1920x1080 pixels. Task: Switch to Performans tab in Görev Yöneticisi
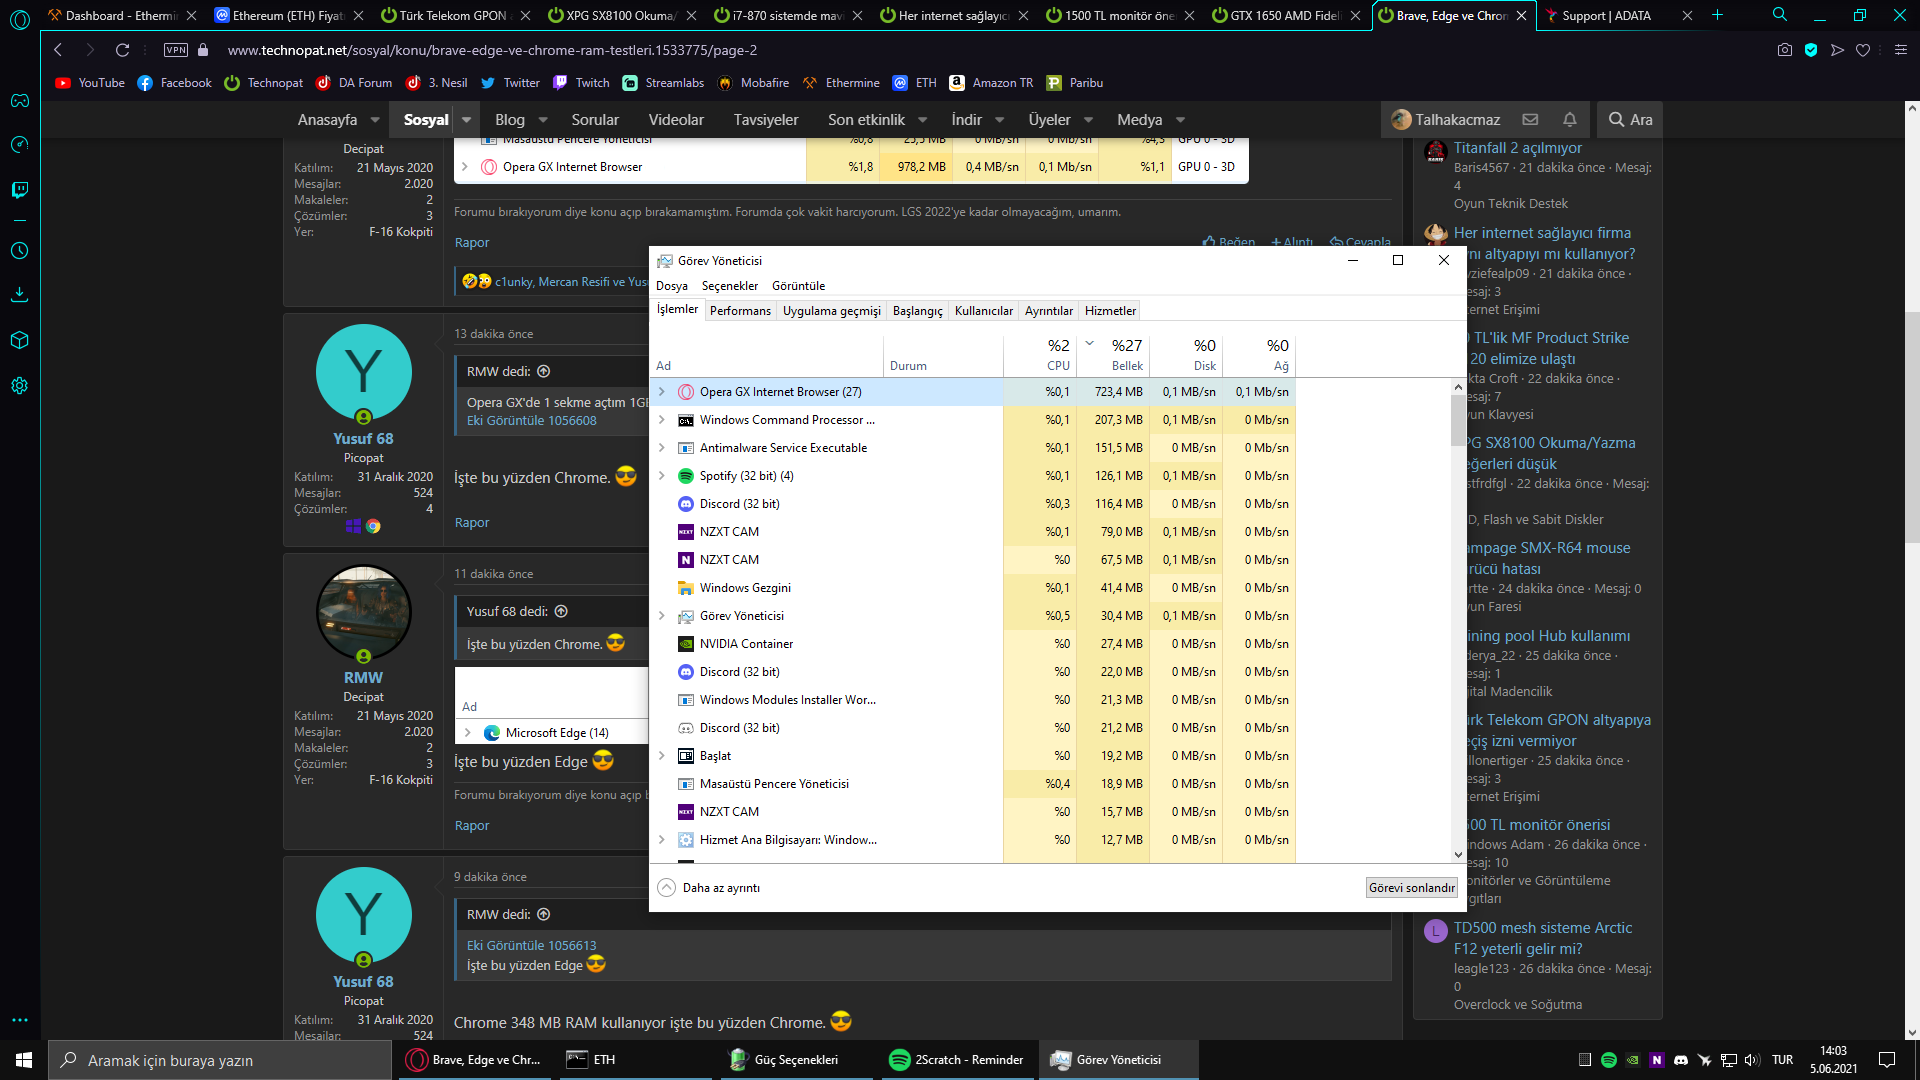pos(740,311)
